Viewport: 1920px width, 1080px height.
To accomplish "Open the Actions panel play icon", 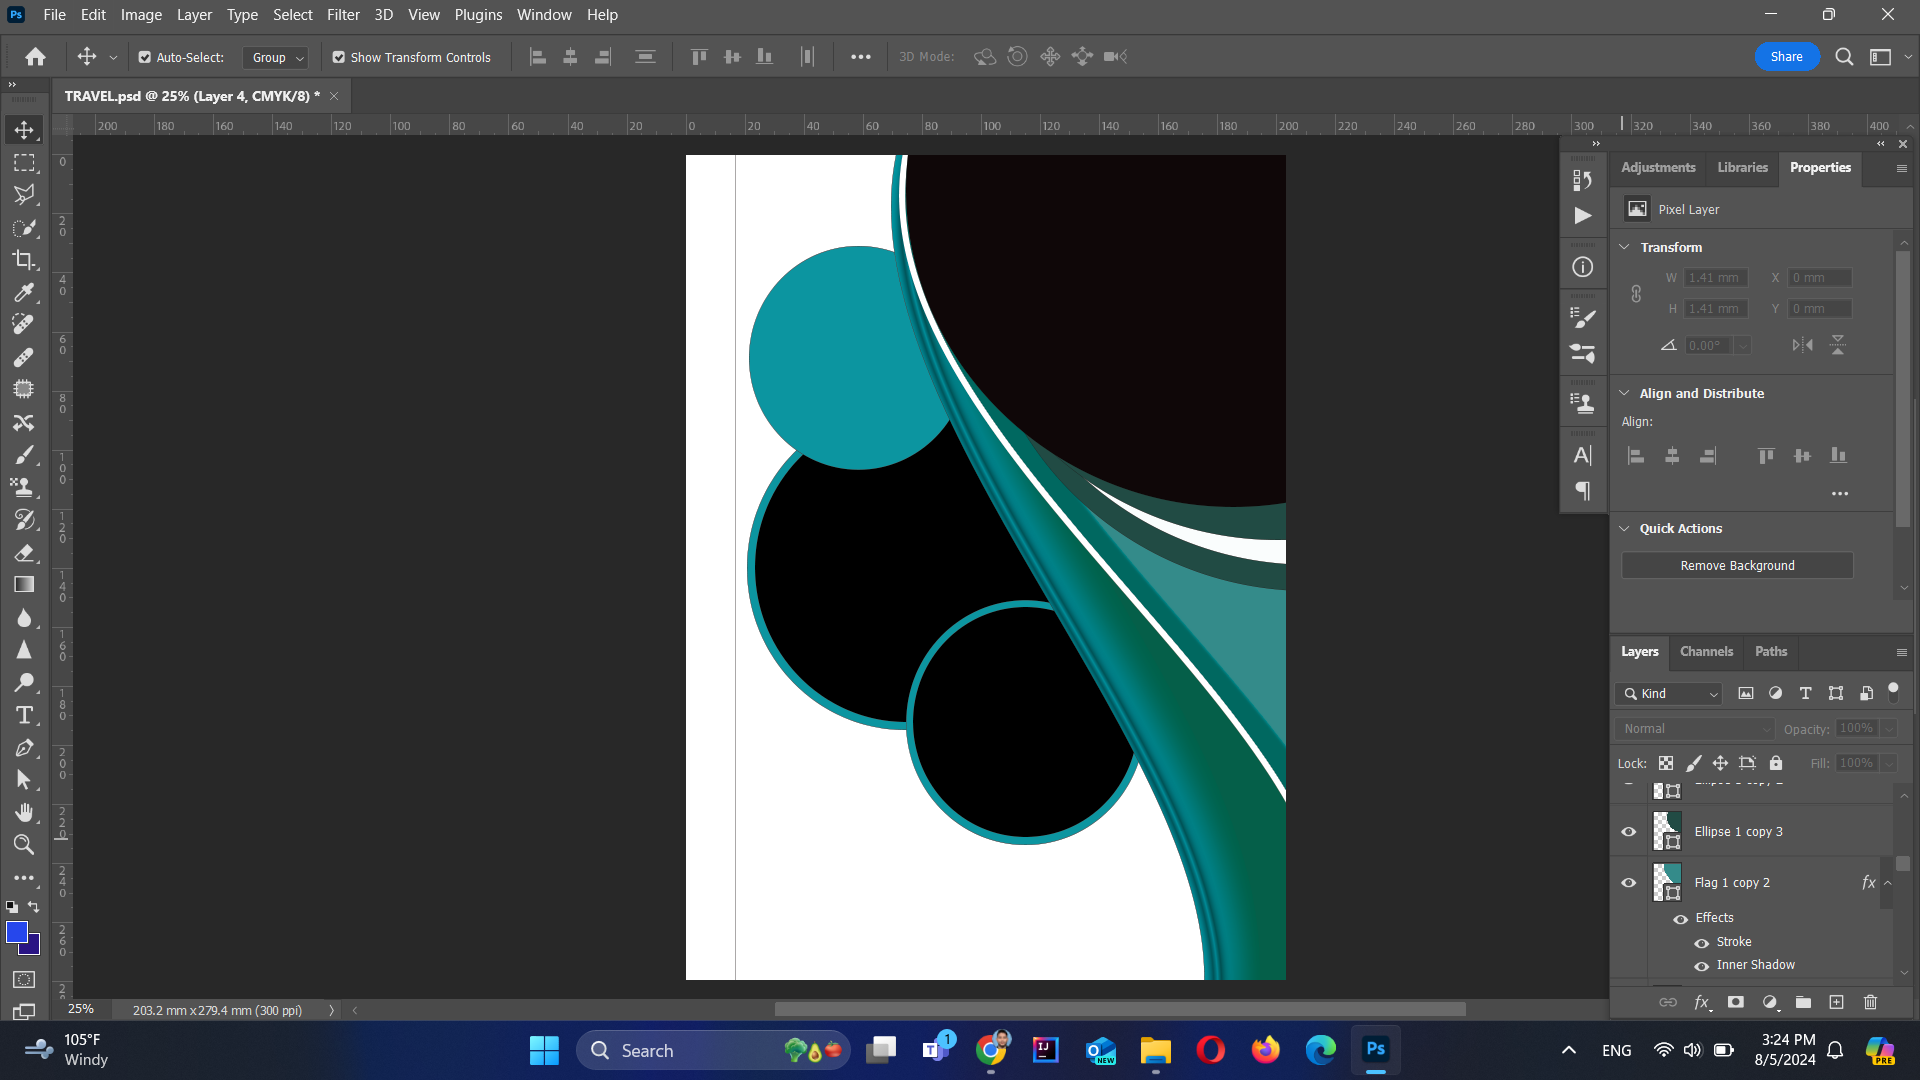I will [1582, 216].
